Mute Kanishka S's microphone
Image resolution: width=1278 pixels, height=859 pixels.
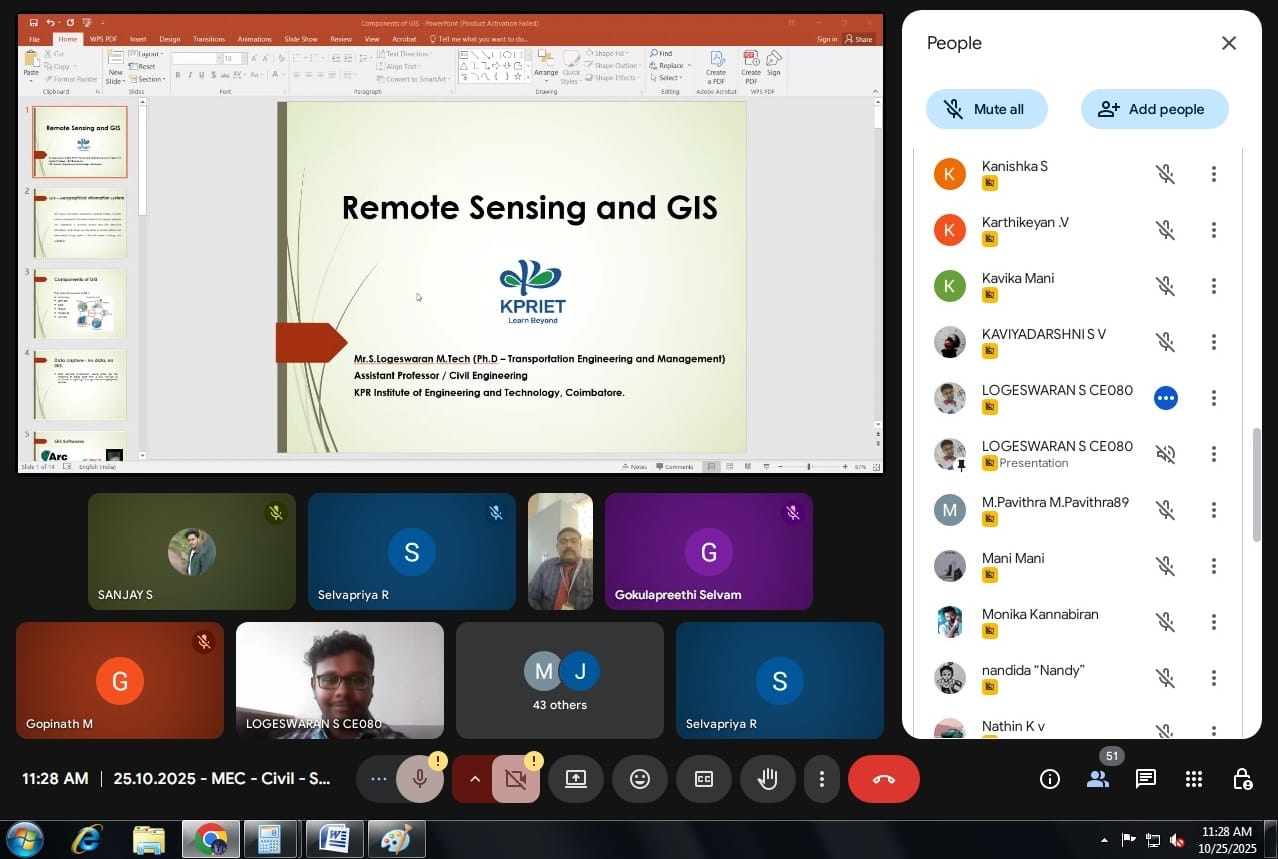click(1165, 174)
